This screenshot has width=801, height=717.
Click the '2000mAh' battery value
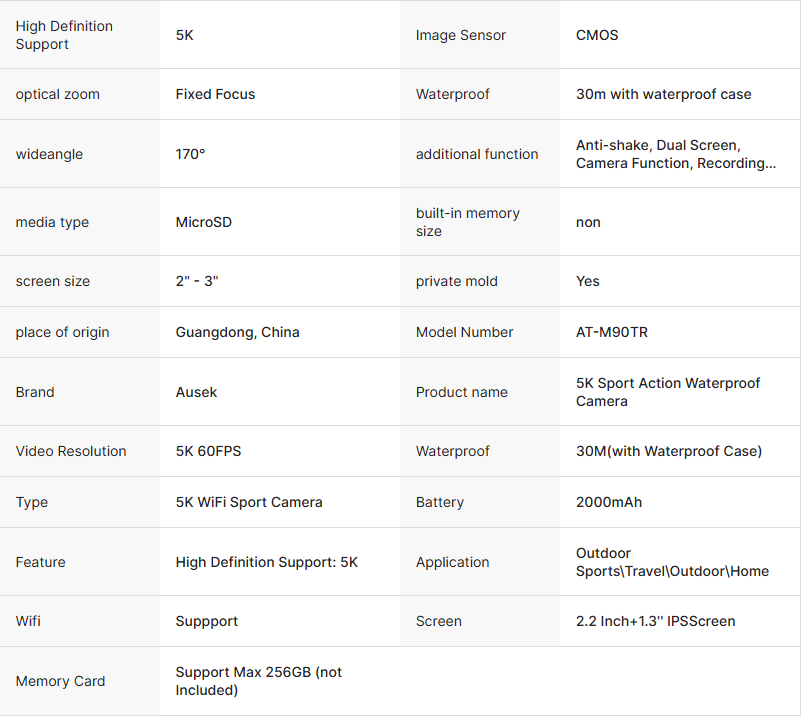pos(609,502)
